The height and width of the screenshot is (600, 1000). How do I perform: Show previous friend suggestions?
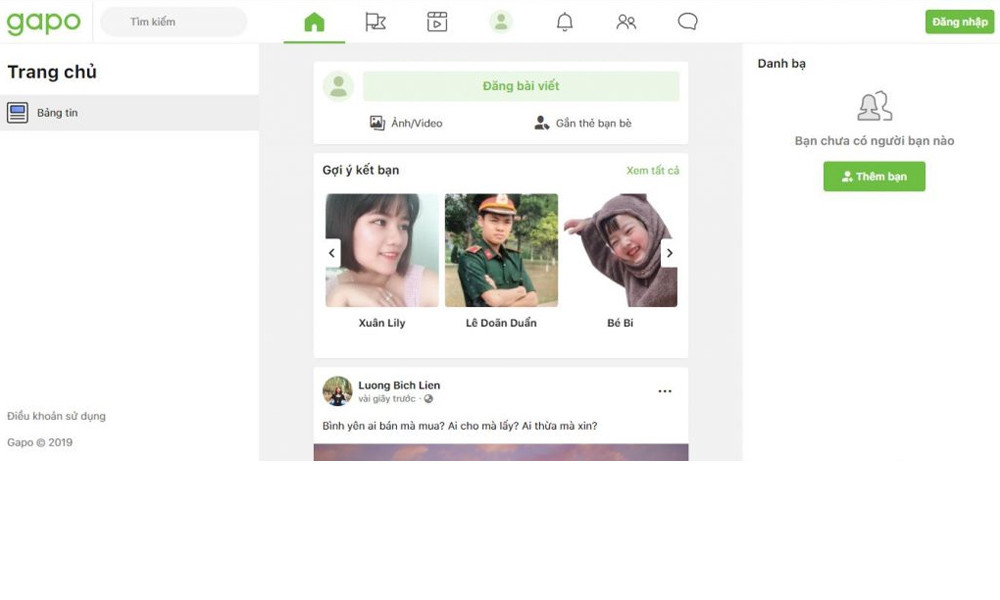pos(332,253)
